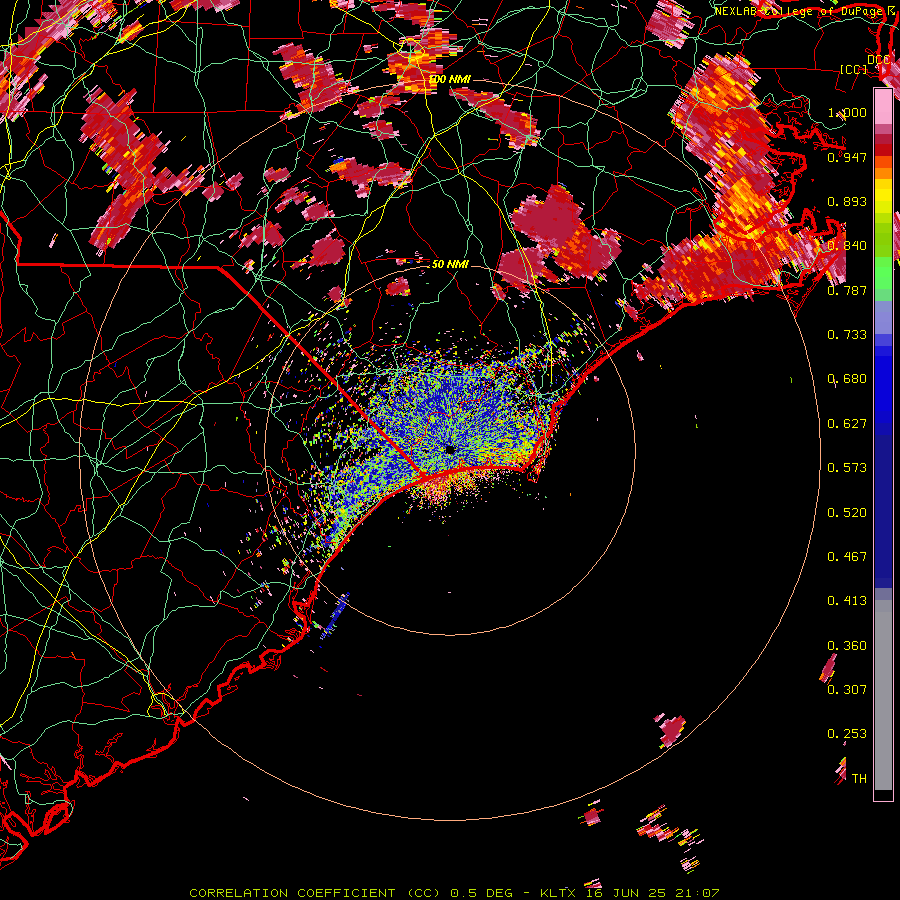Click the 0.413 scale value

point(847,601)
